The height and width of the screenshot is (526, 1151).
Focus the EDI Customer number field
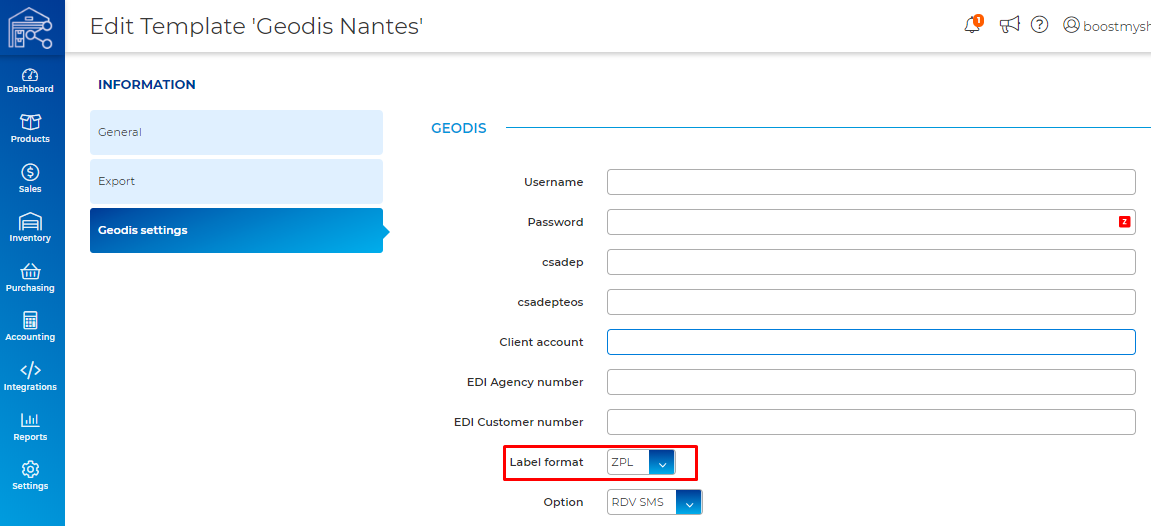pyautogui.click(x=871, y=422)
